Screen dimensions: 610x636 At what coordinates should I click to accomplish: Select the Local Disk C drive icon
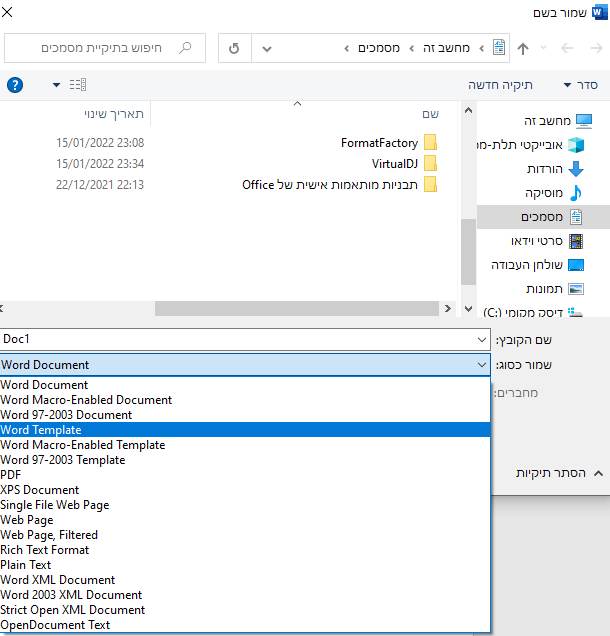(x=575, y=312)
